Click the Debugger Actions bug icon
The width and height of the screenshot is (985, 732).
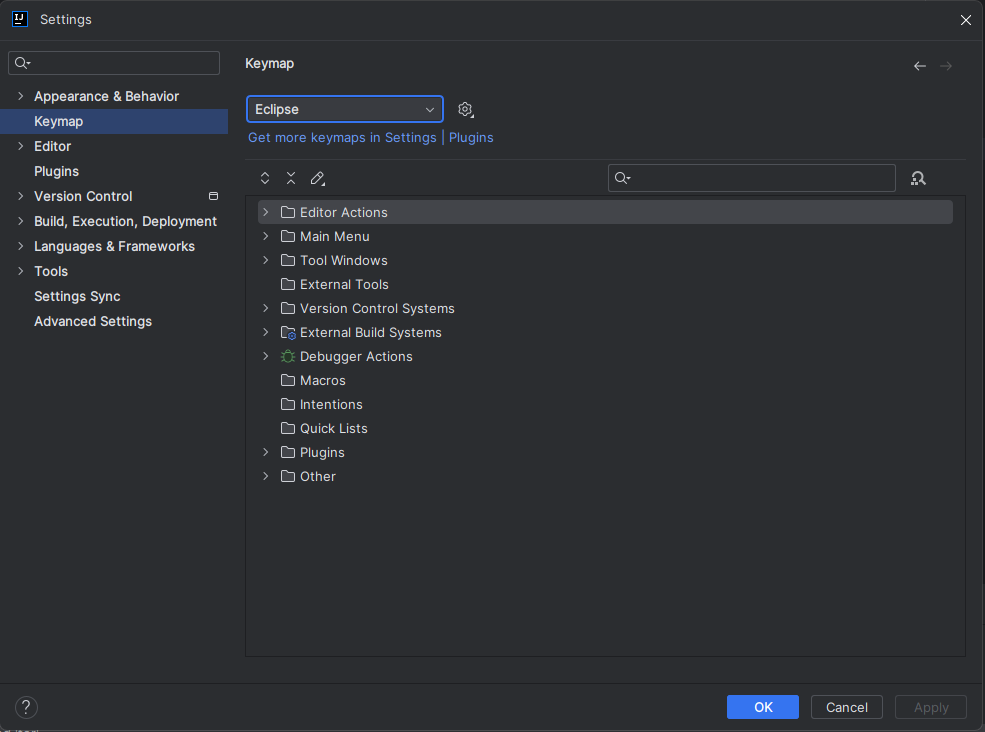288,356
